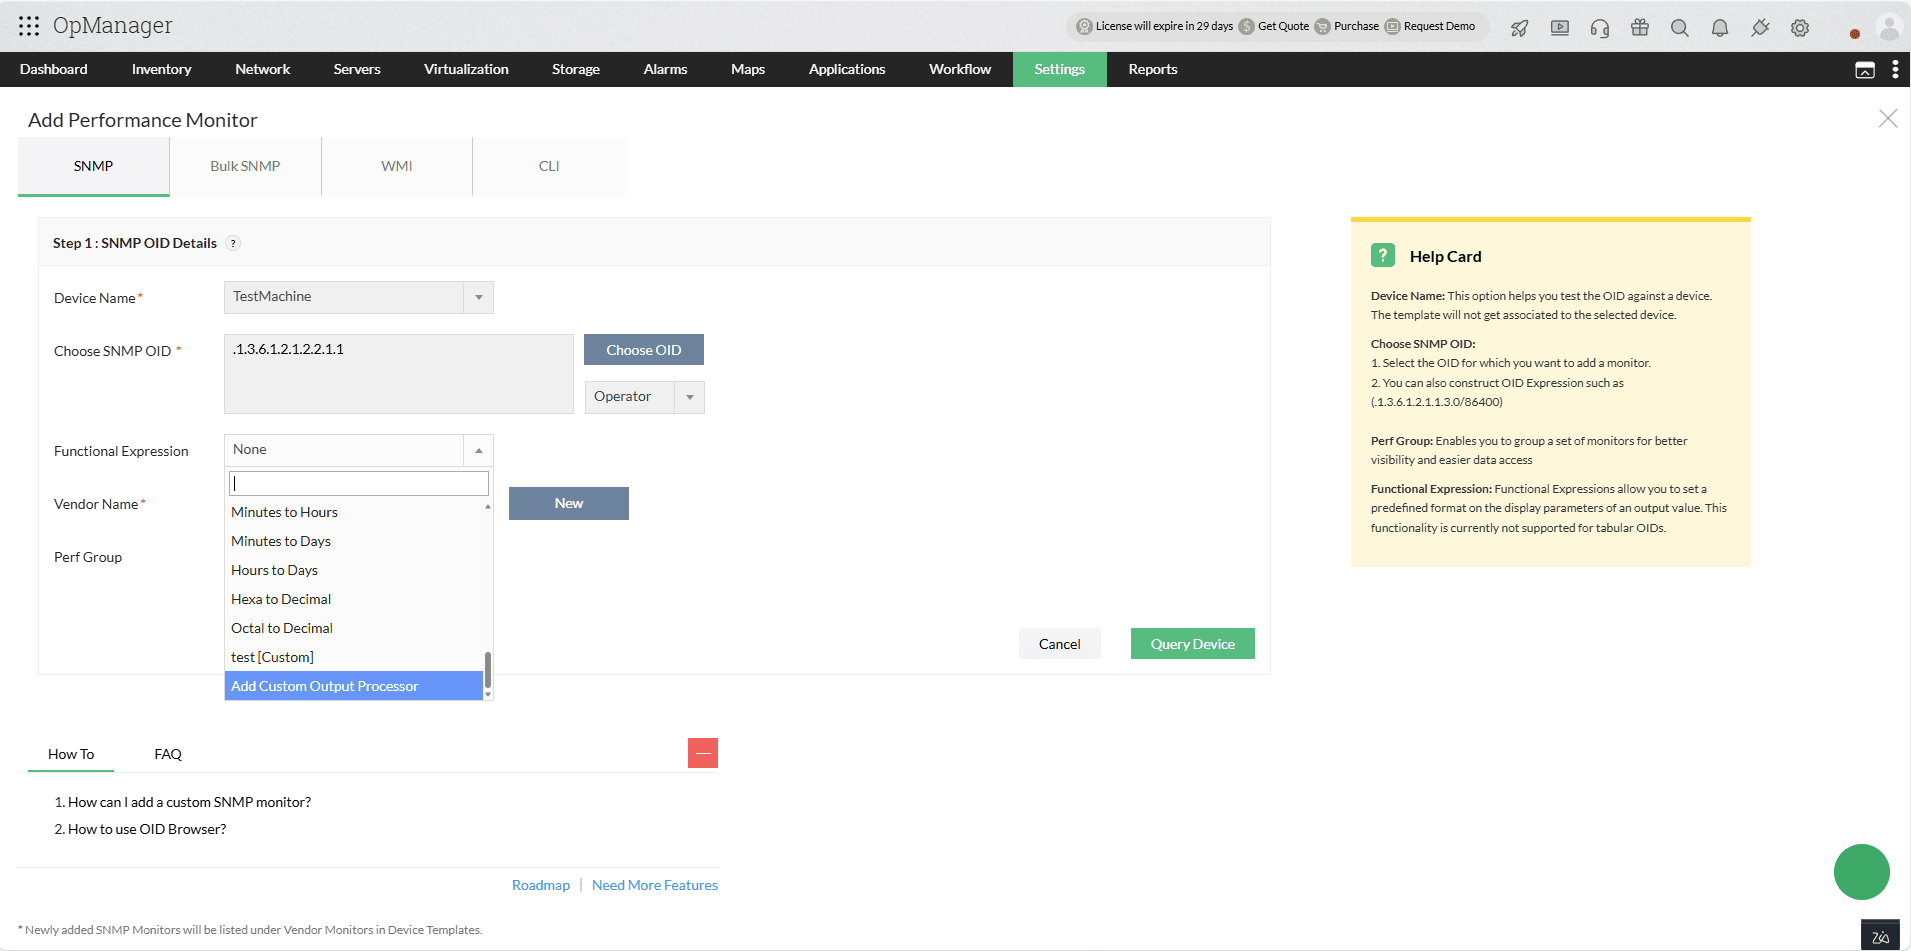Select the SNMP tab
1911x951 pixels.
coord(93,166)
